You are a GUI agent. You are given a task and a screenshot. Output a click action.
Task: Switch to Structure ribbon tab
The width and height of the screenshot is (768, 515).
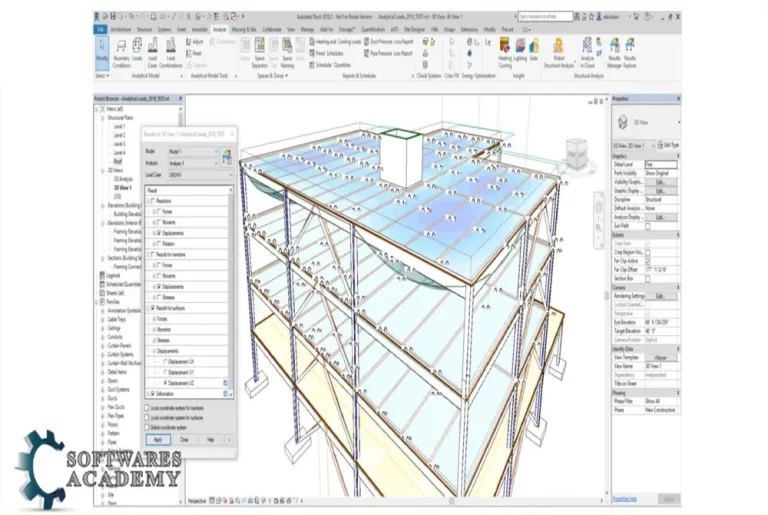144,29
